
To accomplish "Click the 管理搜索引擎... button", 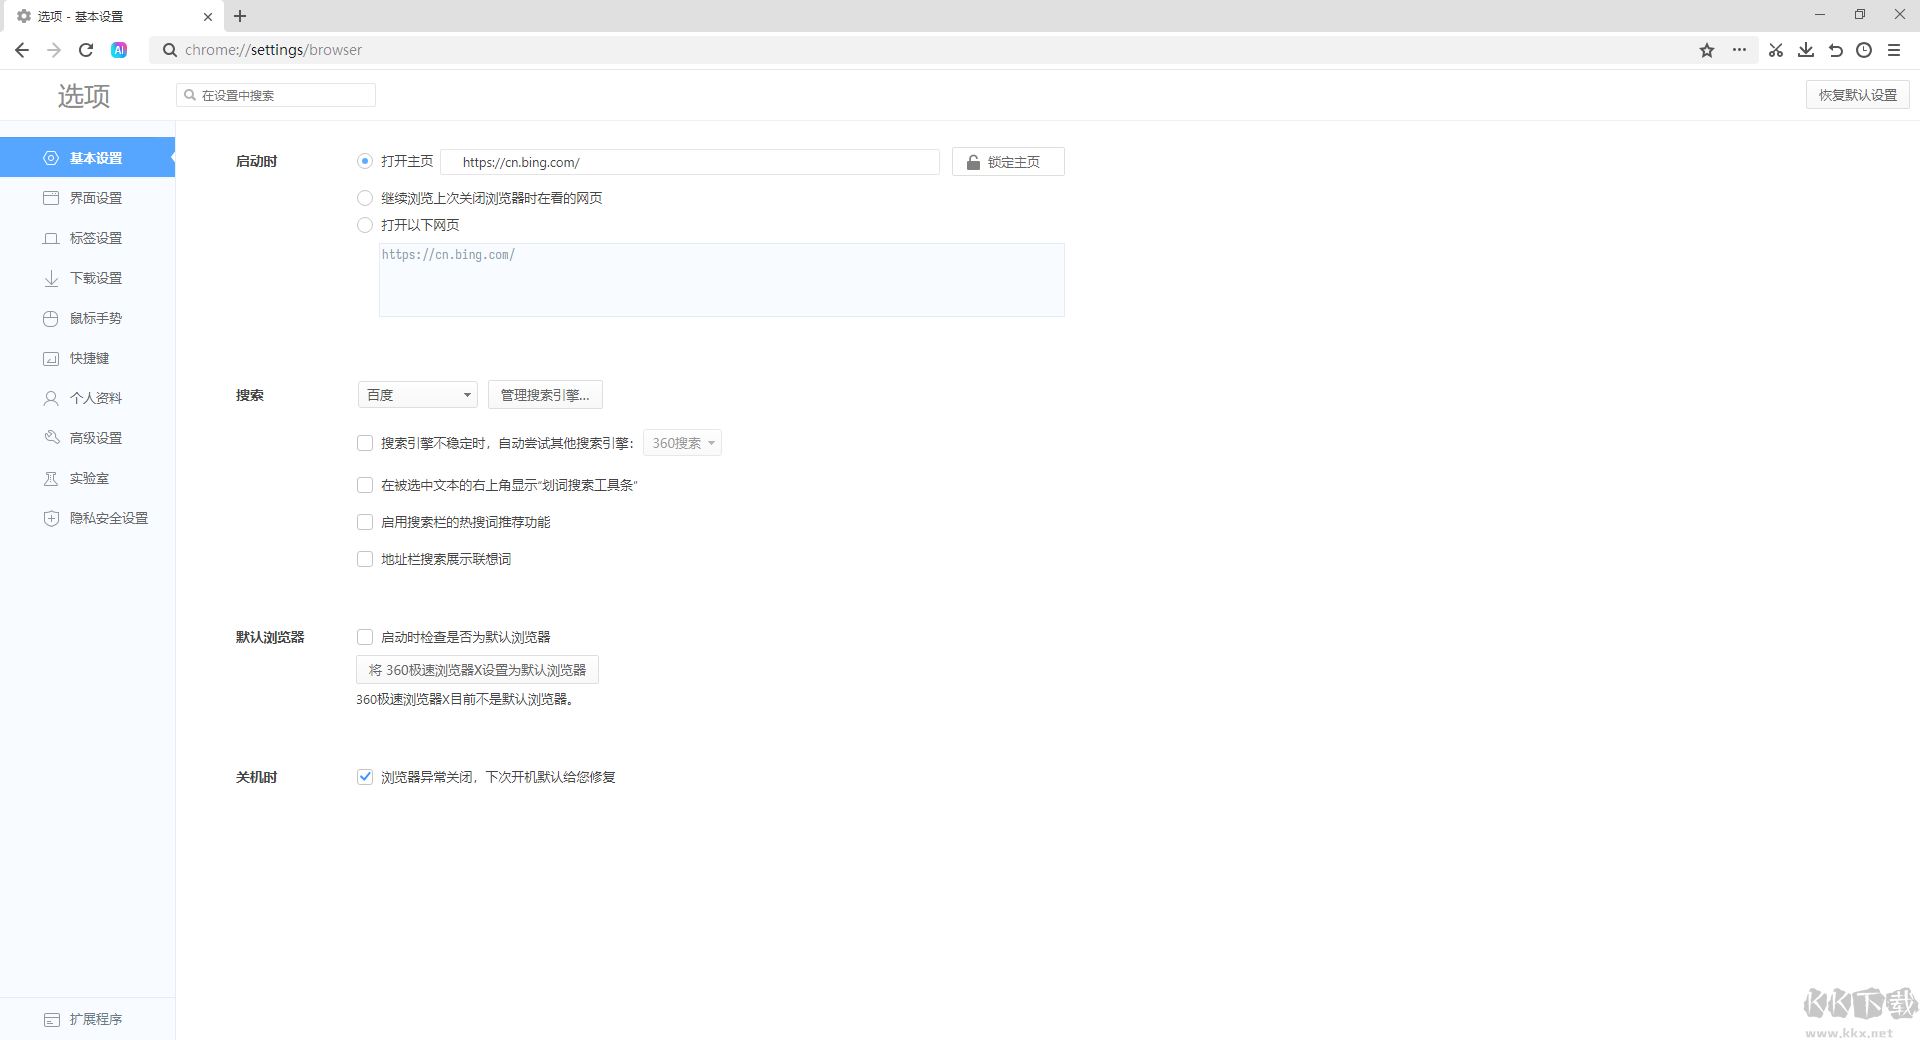I will [x=545, y=395].
